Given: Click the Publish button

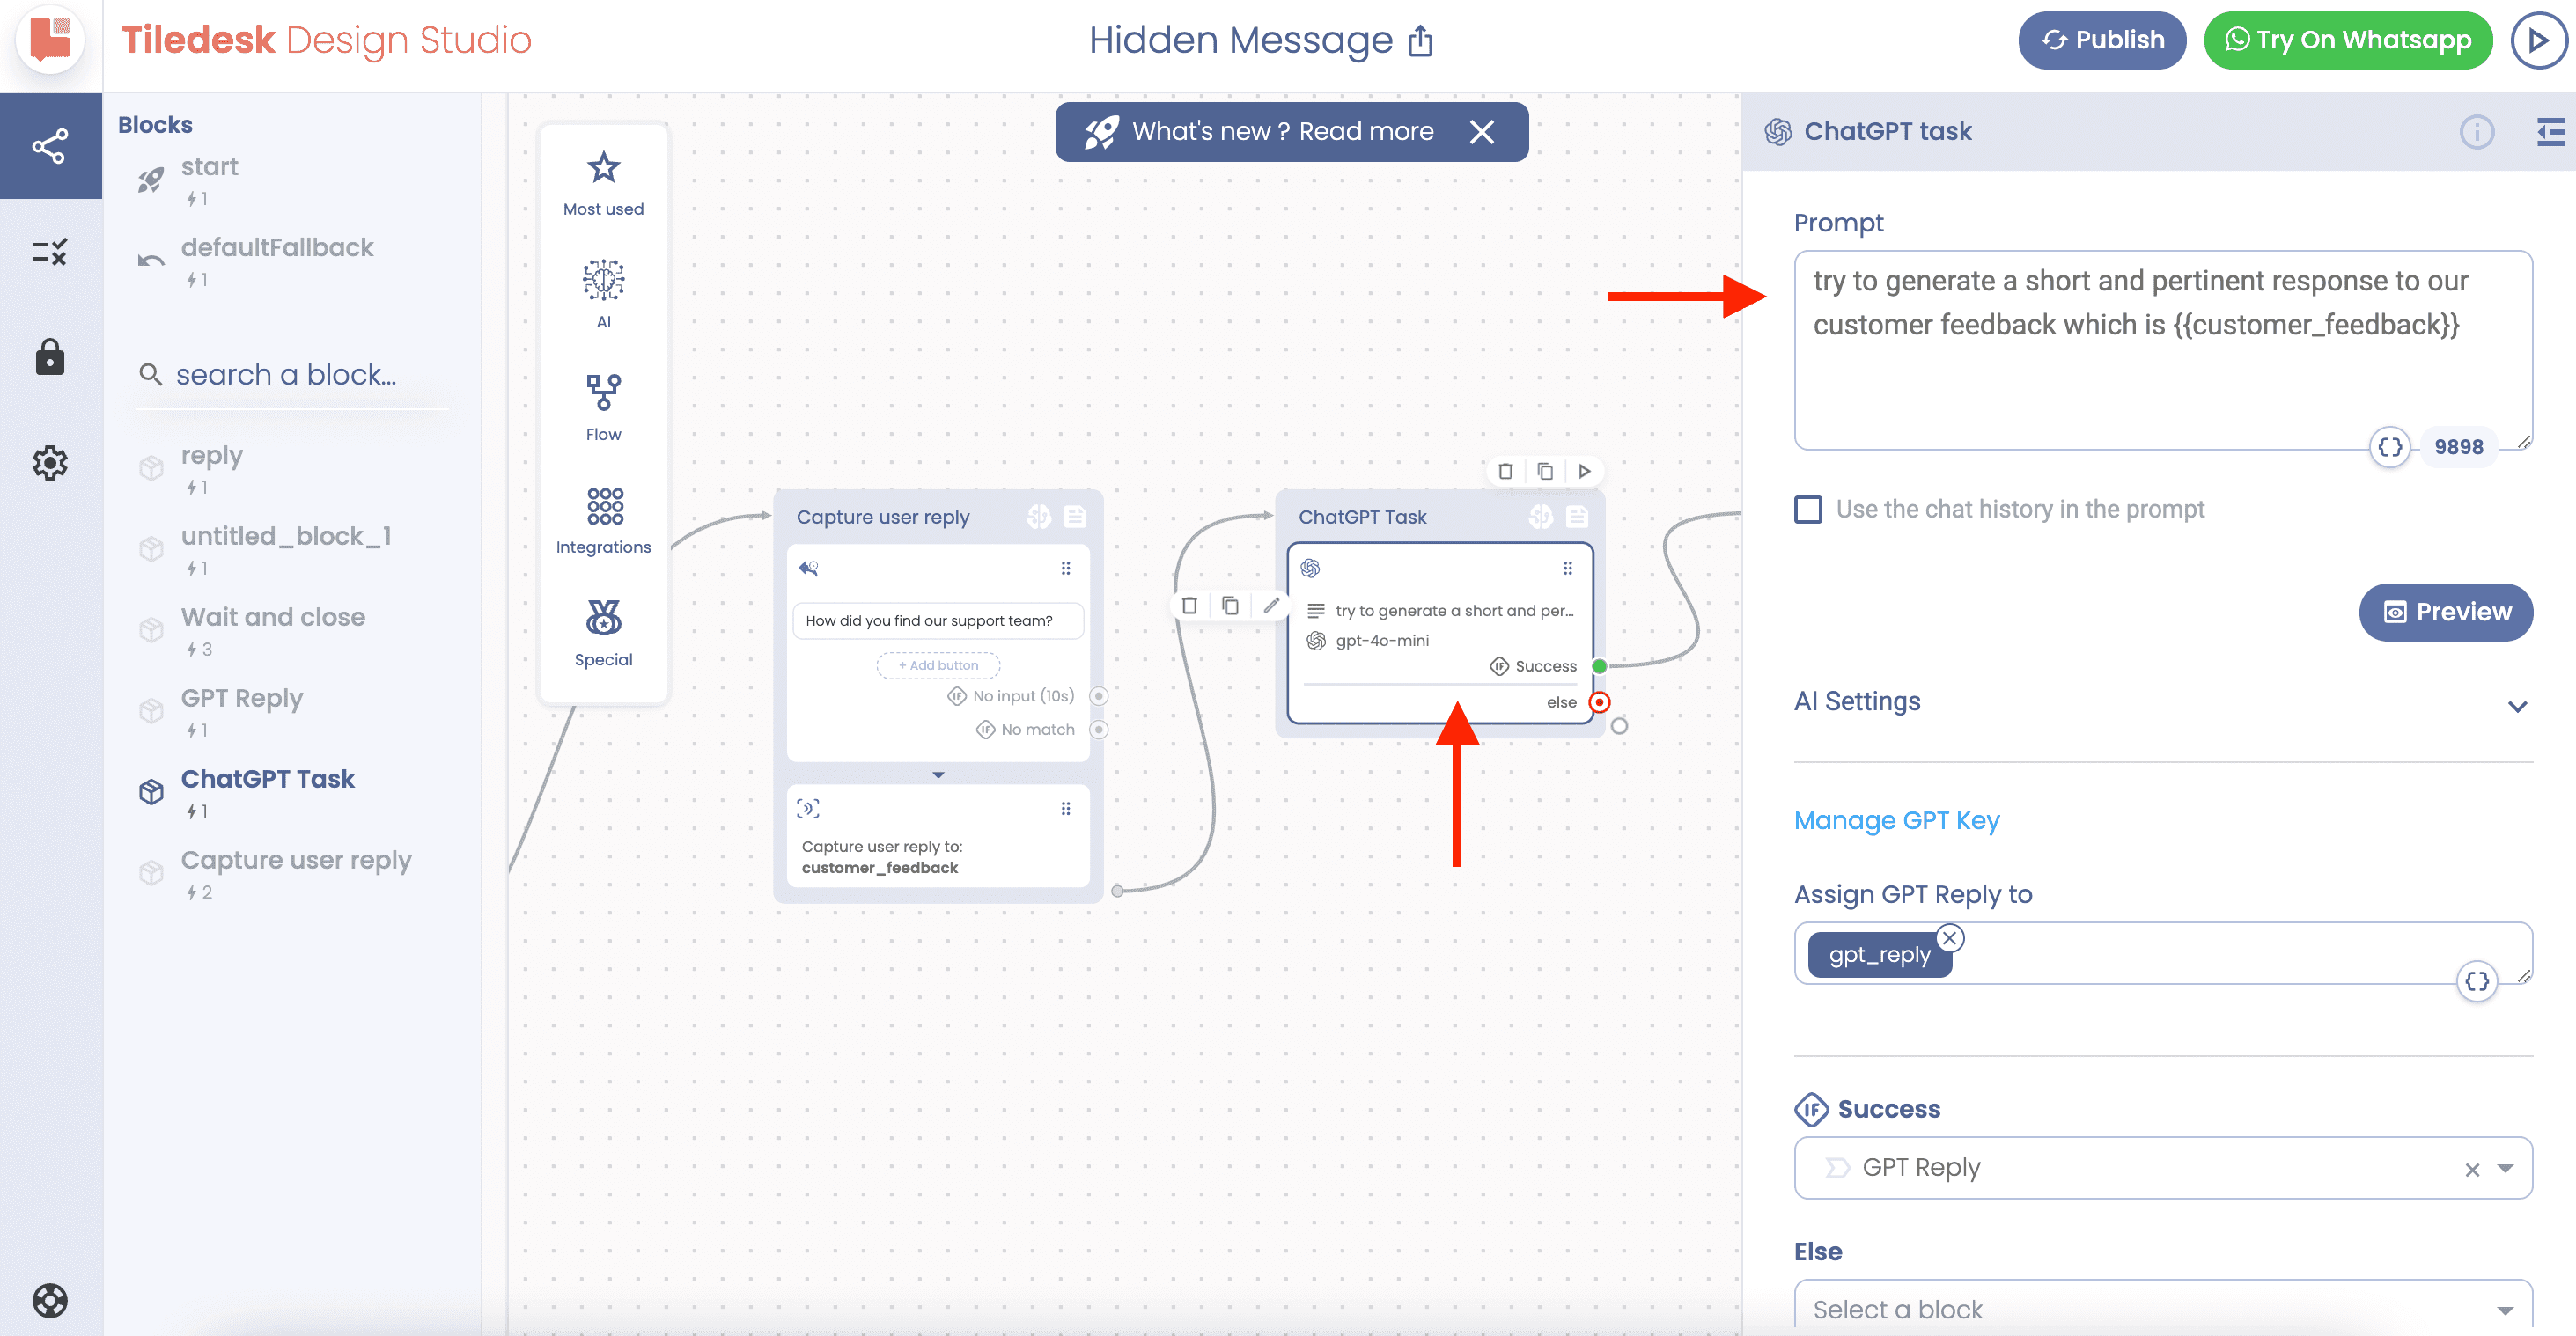Looking at the screenshot, I should point(2101,40).
